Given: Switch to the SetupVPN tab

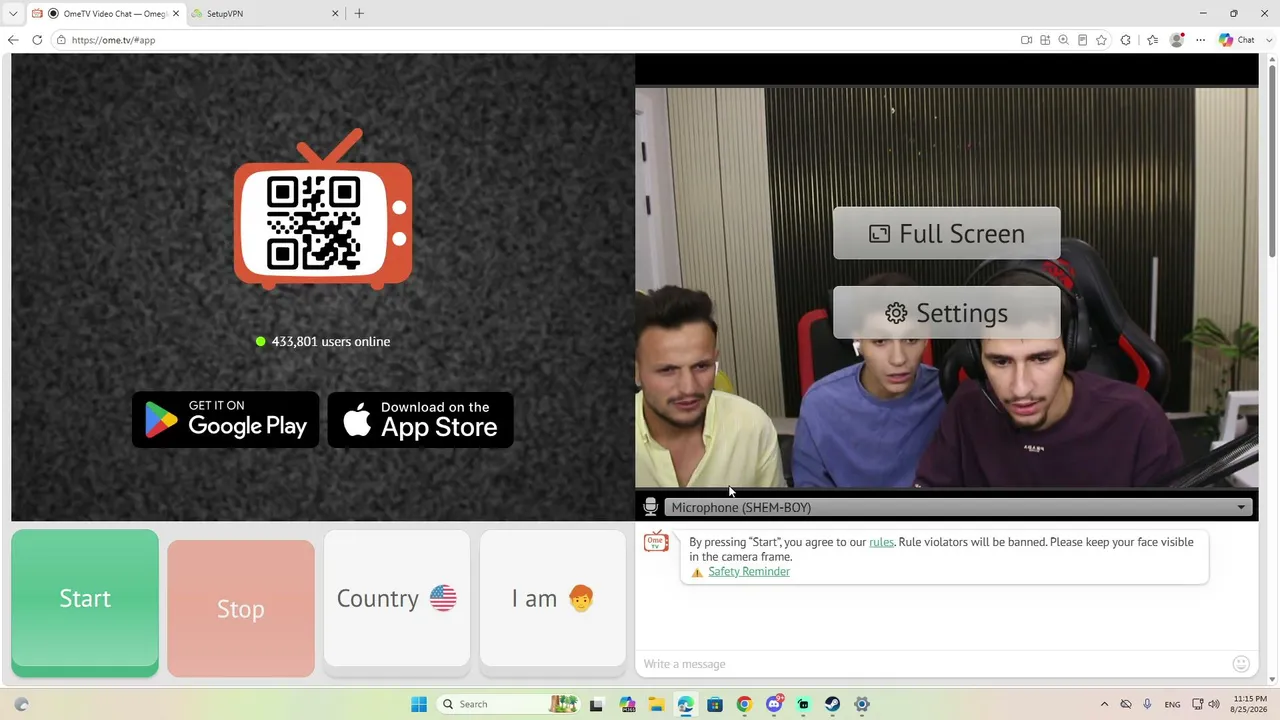Looking at the screenshot, I should click(x=263, y=13).
